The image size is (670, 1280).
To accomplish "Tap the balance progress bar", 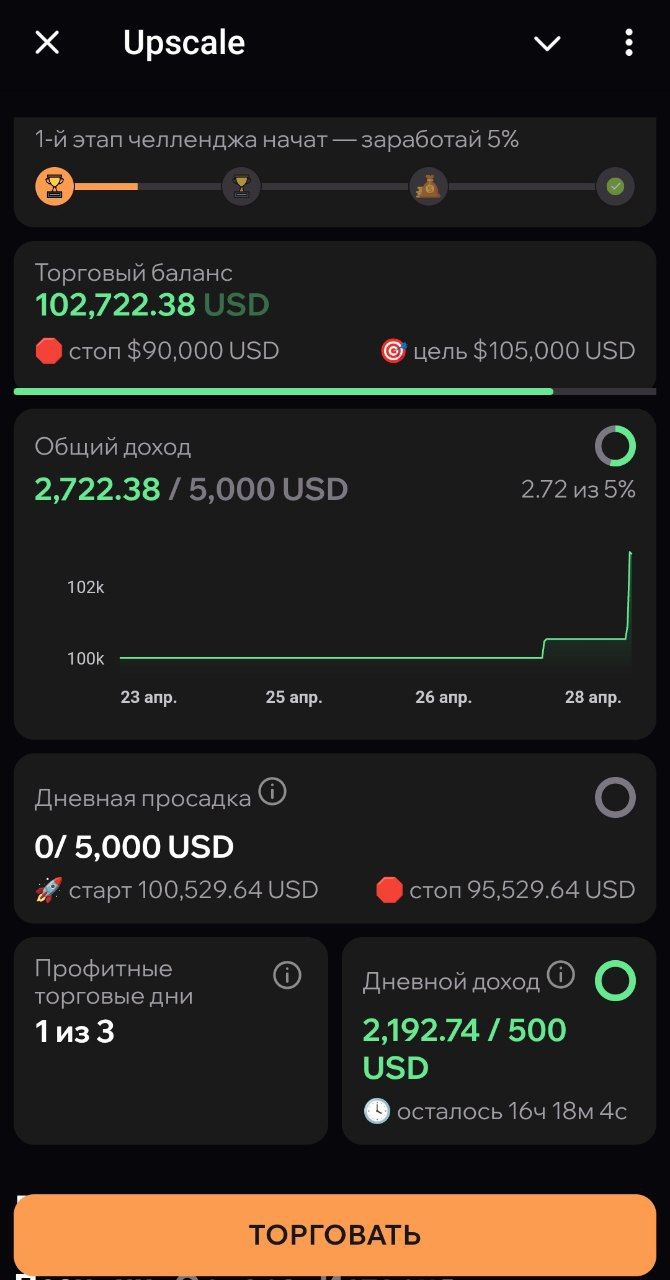I will [335, 391].
